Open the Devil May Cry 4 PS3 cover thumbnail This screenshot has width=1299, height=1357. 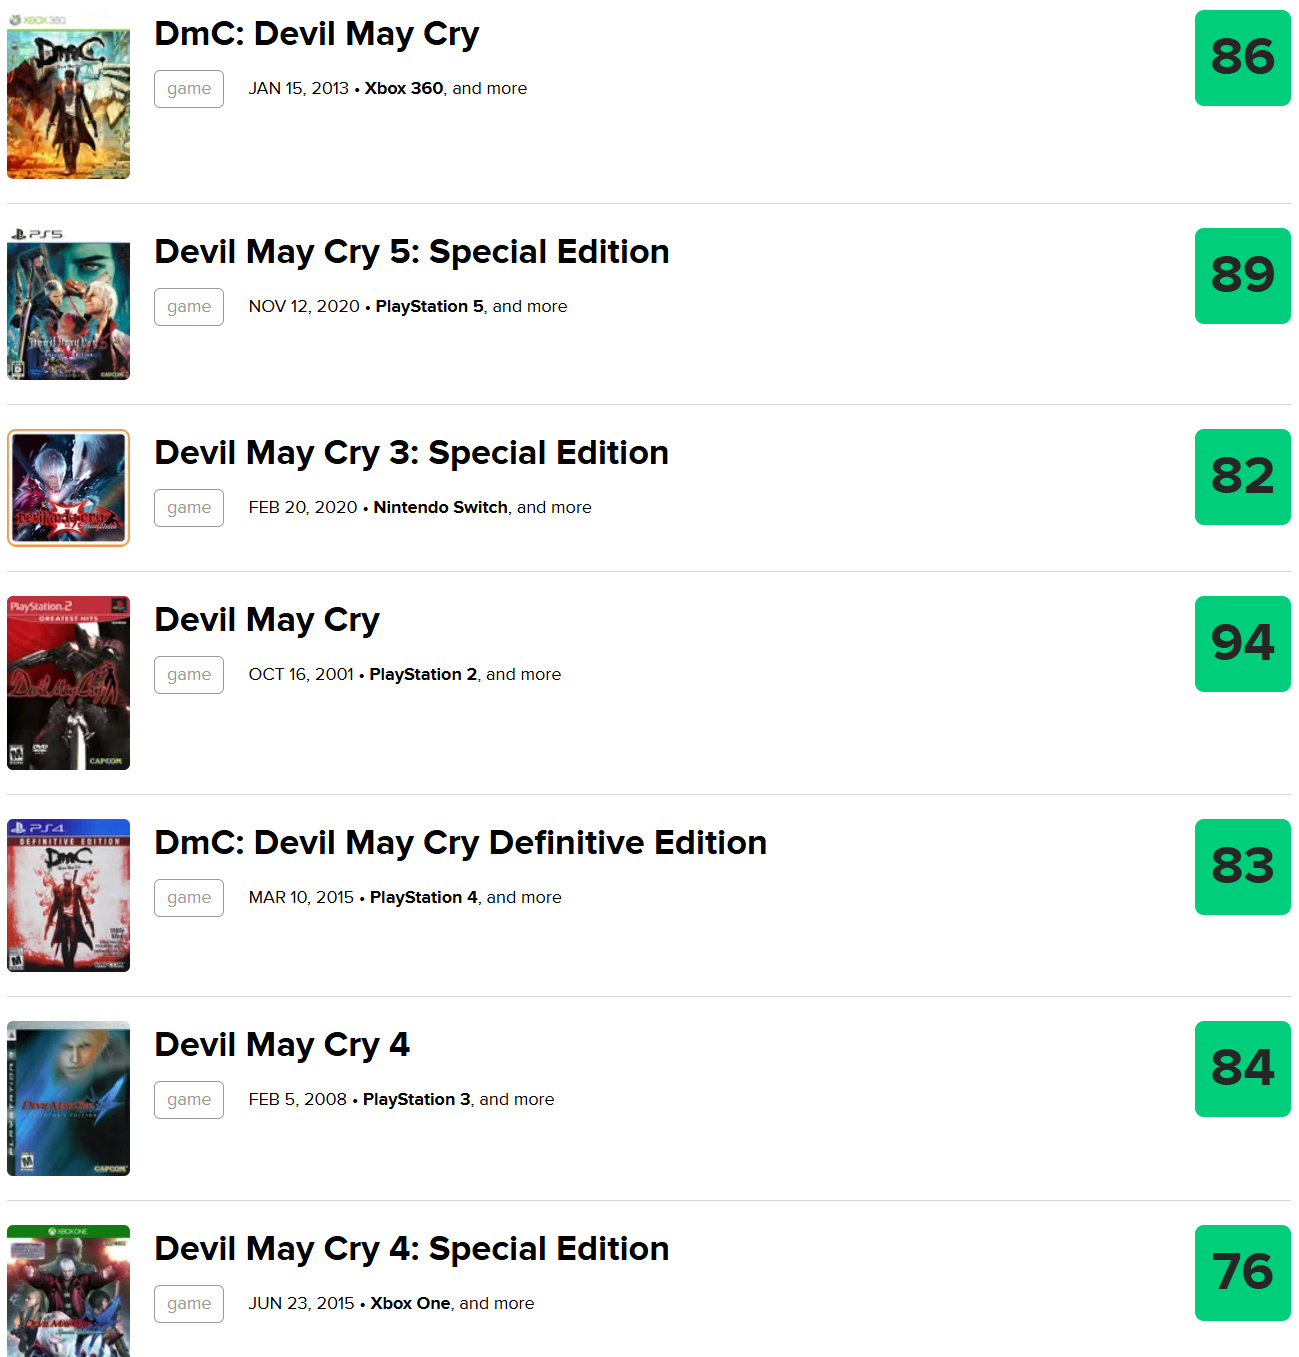click(x=68, y=1098)
